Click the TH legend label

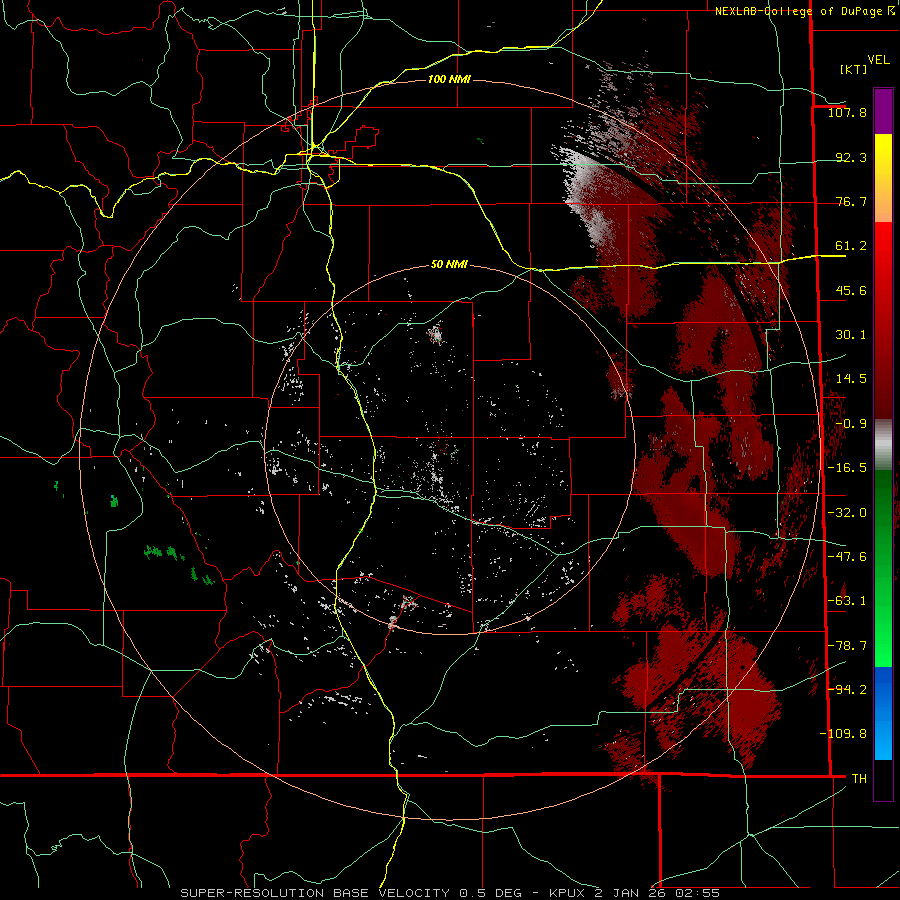[859, 779]
